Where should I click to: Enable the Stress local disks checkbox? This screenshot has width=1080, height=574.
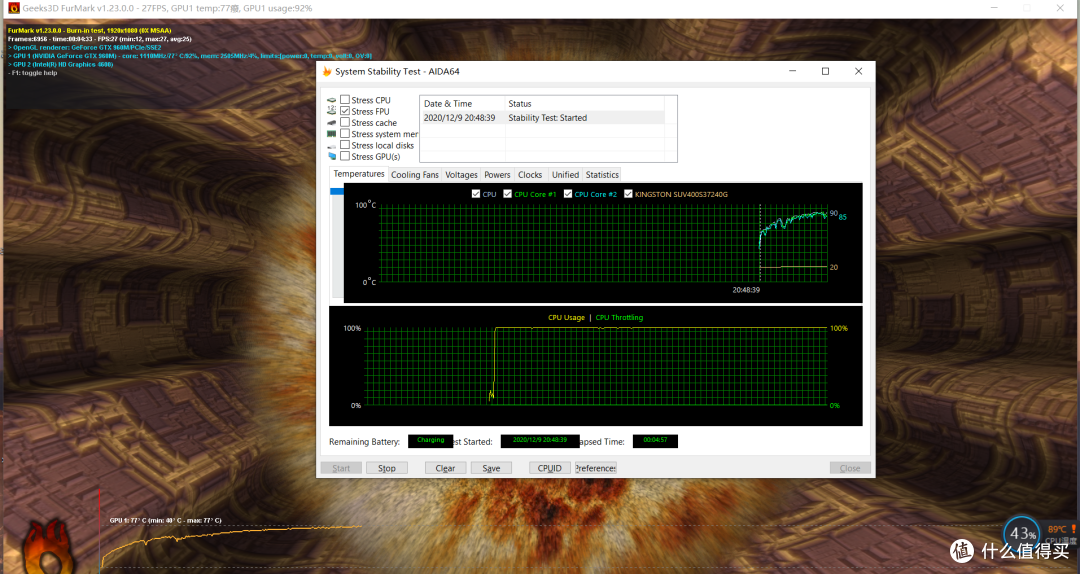coord(345,145)
